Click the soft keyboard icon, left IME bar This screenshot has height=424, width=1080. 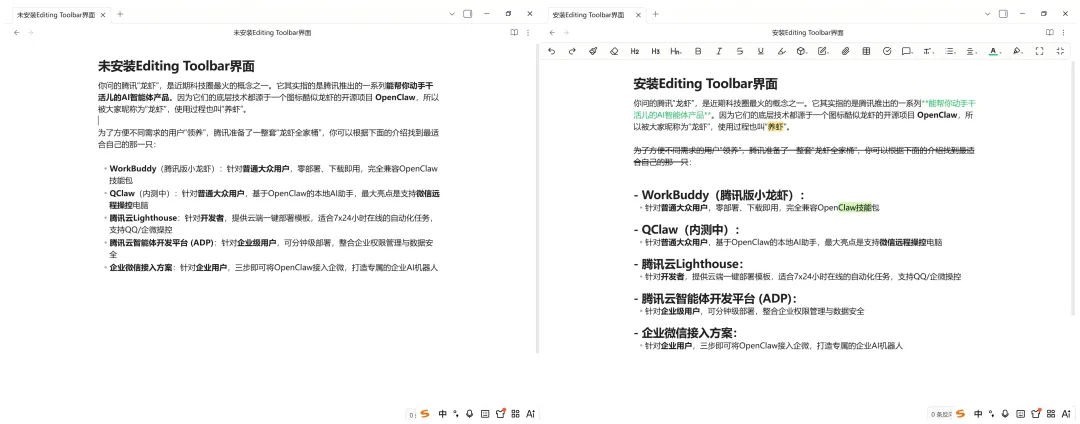point(485,414)
